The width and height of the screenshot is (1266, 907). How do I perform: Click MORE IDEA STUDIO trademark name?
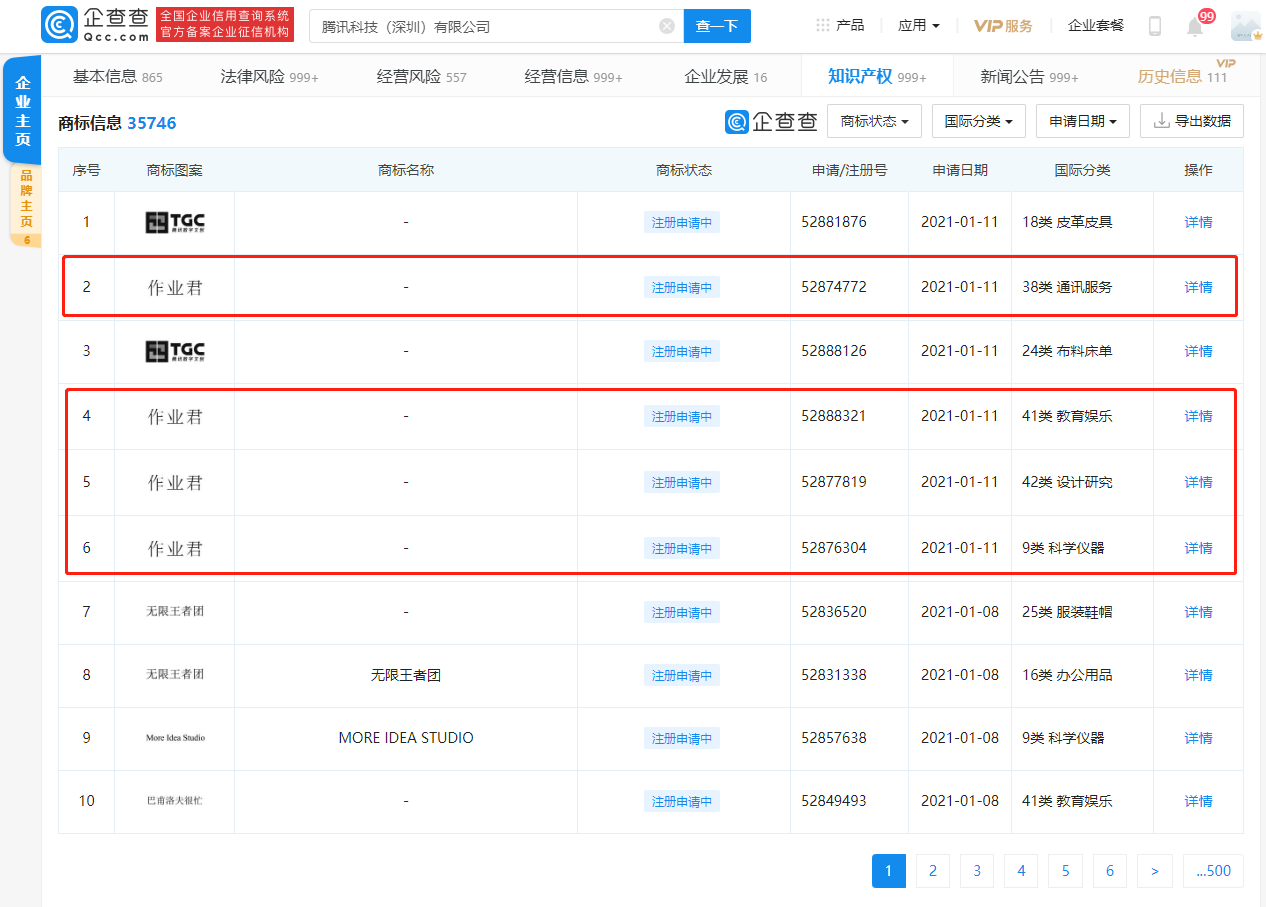point(406,738)
